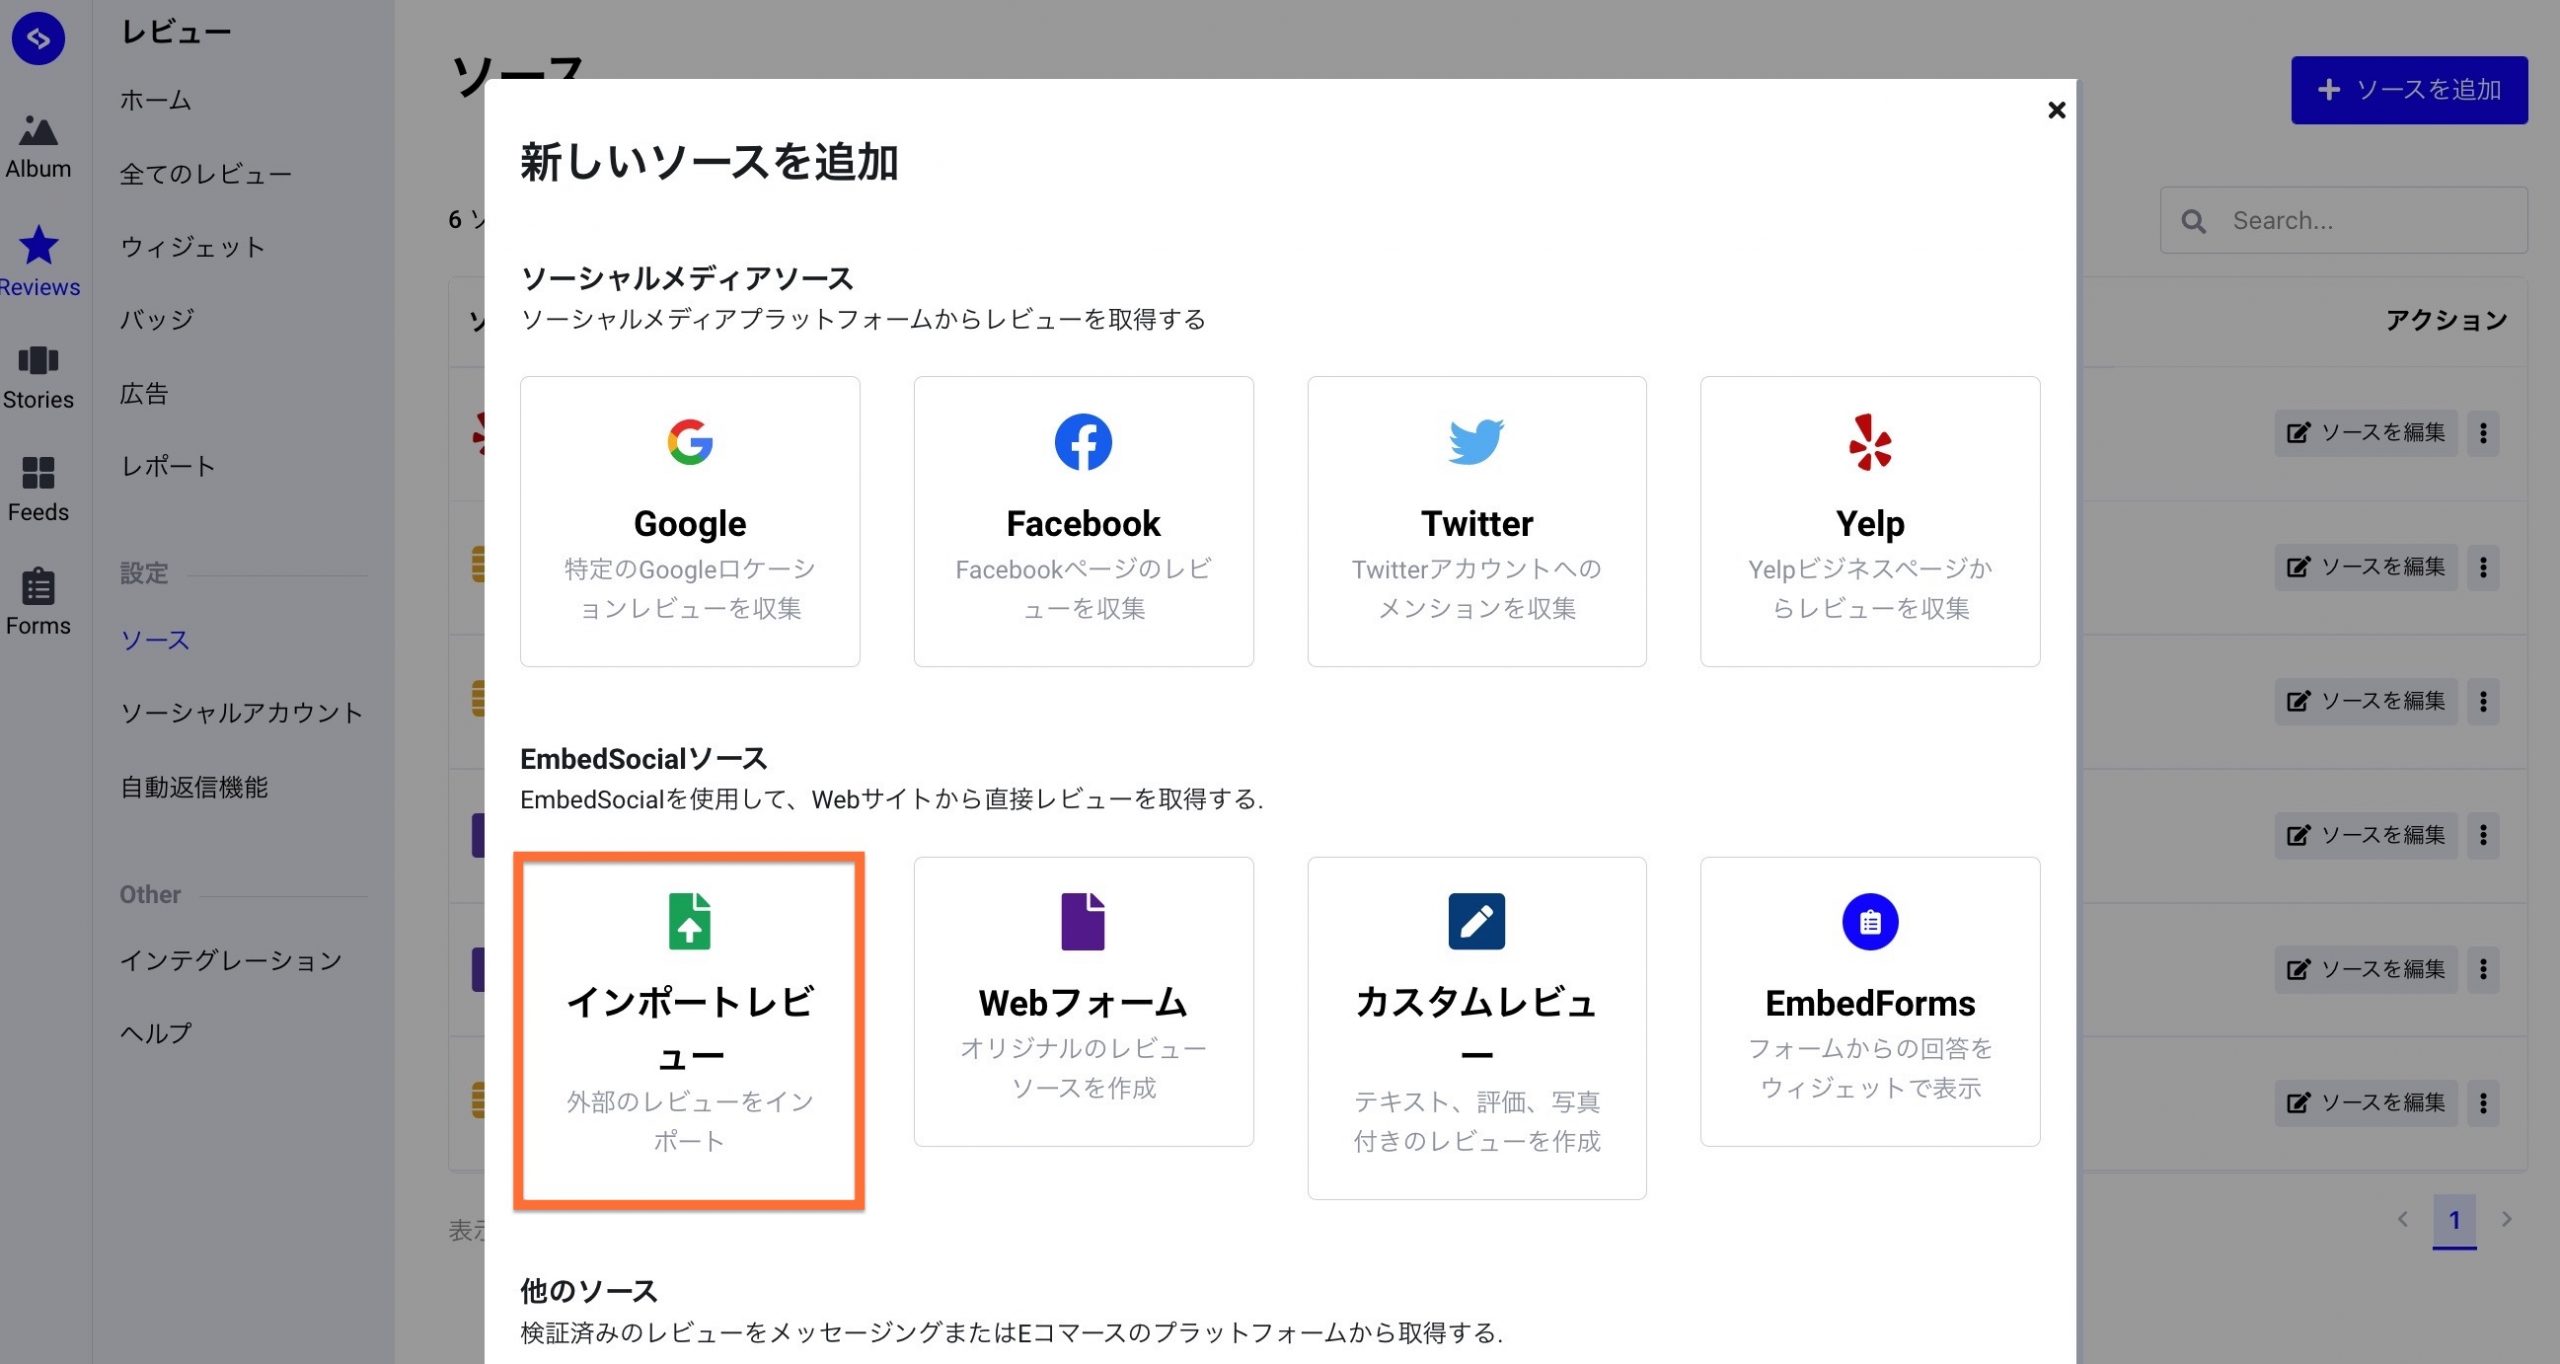This screenshot has height=1364, width=2560.
Task: Edit the third source with ソースを編集
Action: (2365, 701)
